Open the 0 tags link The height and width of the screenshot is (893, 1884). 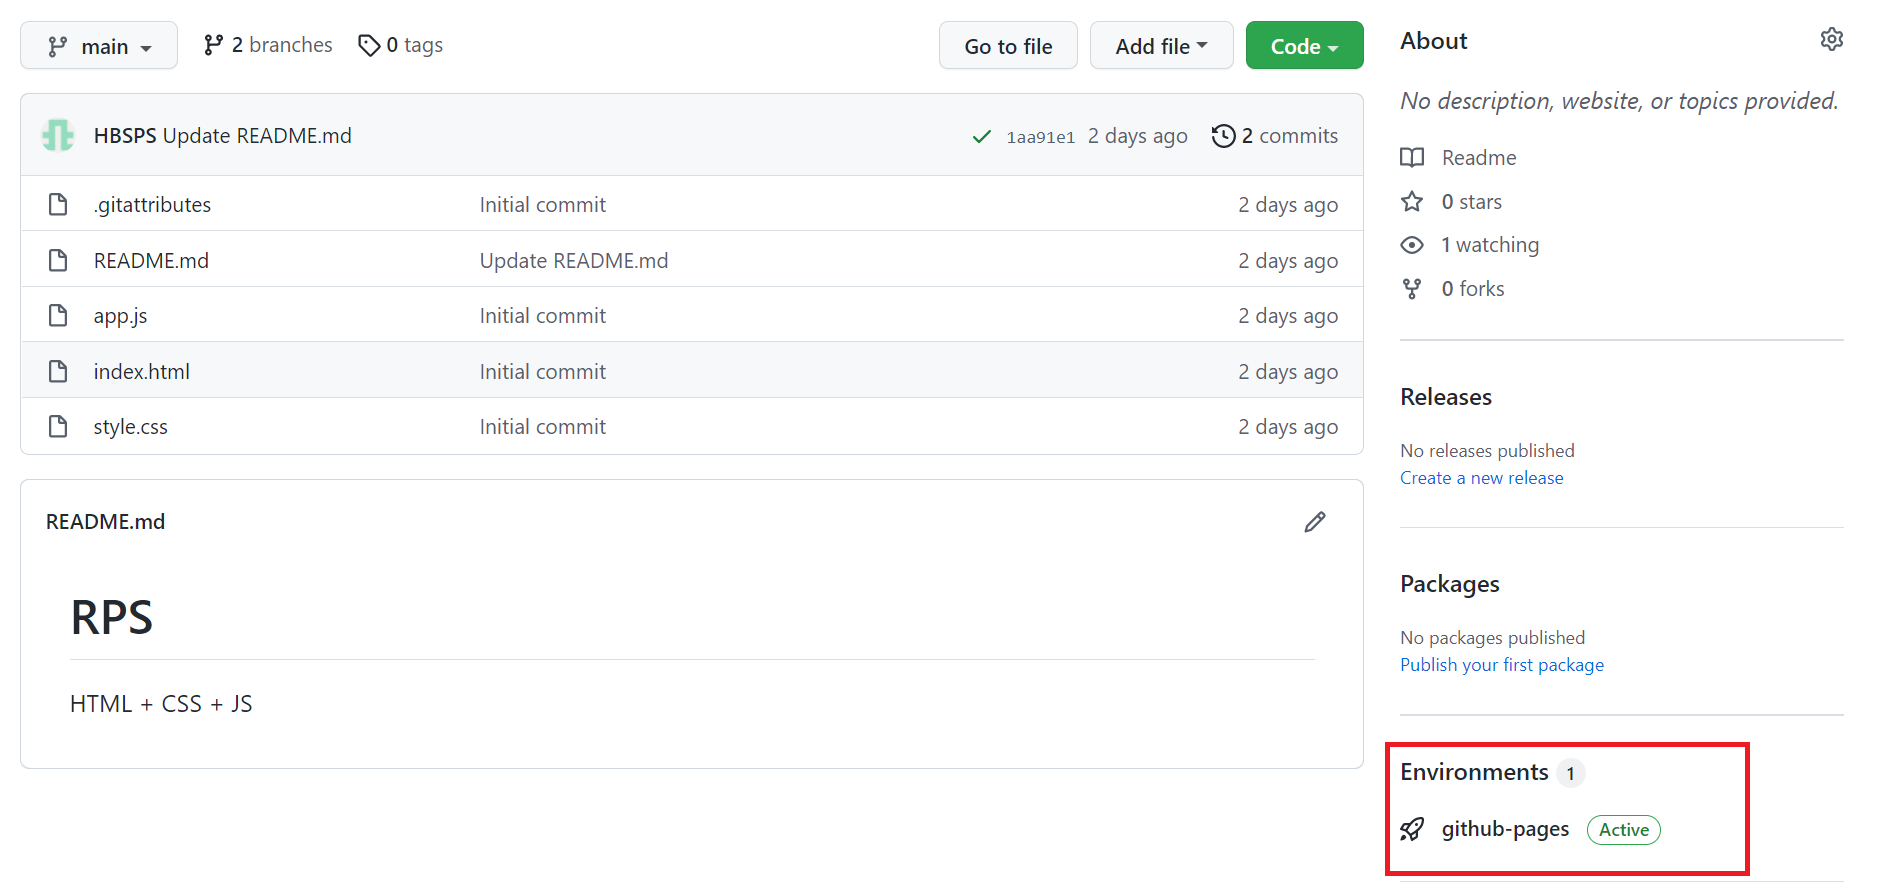[x=401, y=45]
